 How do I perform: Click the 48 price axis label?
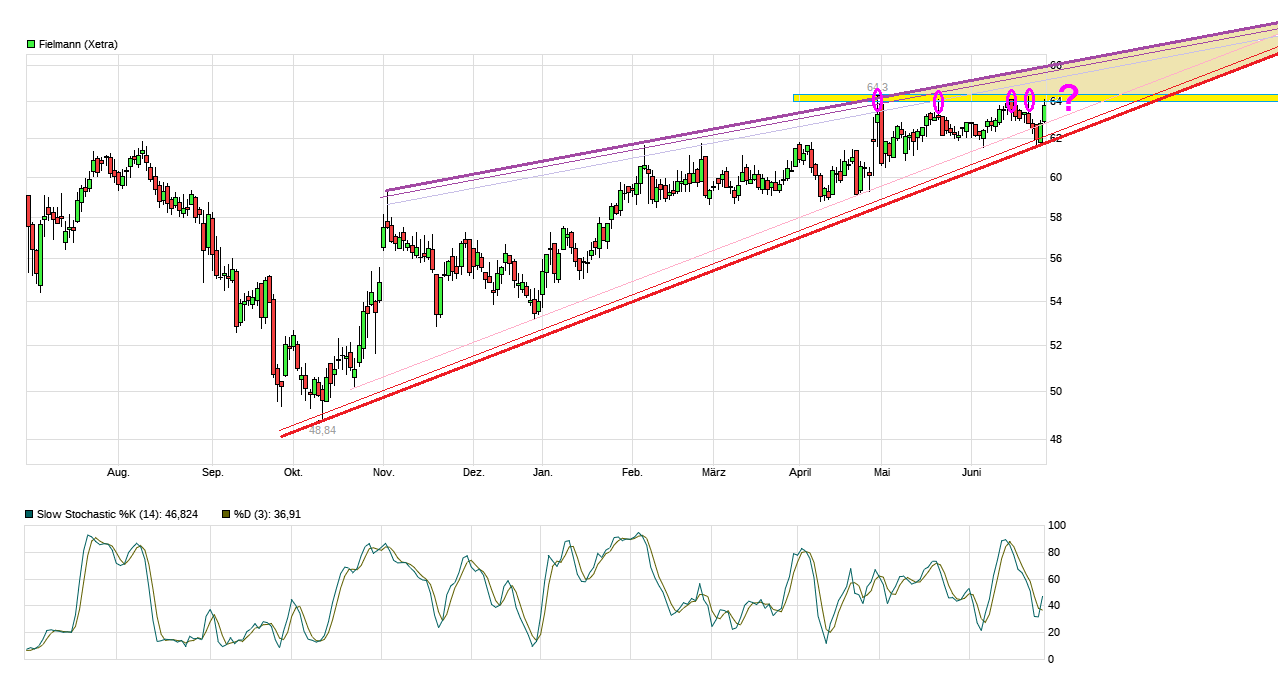tap(1055, 439)
